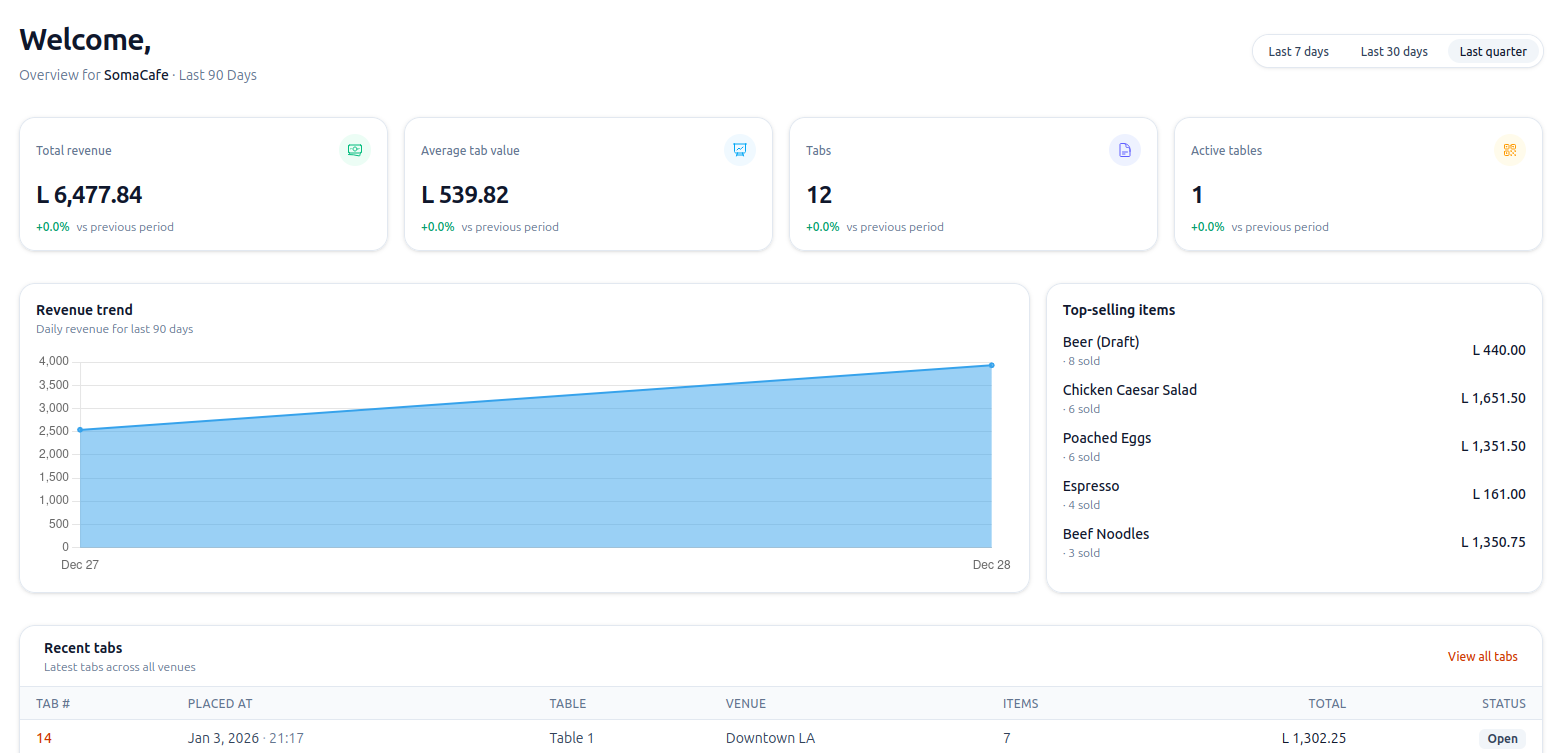The width and height of the screenshot is (1556, 753).
Task: Switch to Last 30 days range
Action: (x=1393, y=51)
